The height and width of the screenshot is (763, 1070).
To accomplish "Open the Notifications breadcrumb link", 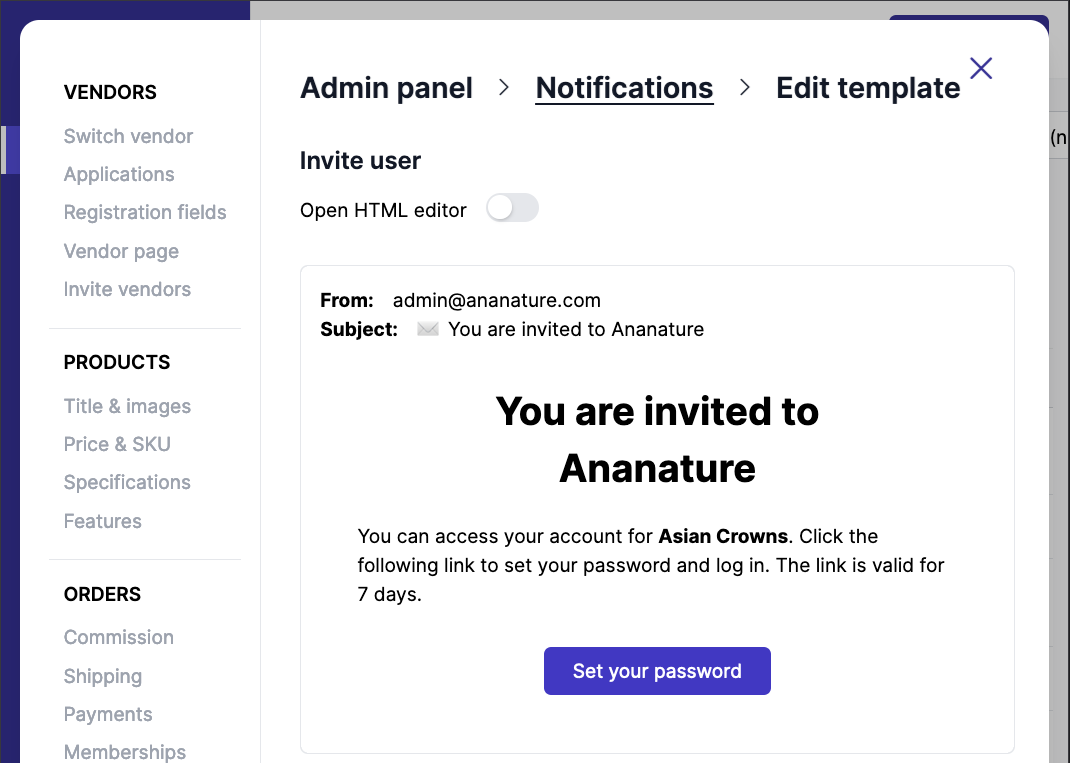I will [x=624, y=88].
